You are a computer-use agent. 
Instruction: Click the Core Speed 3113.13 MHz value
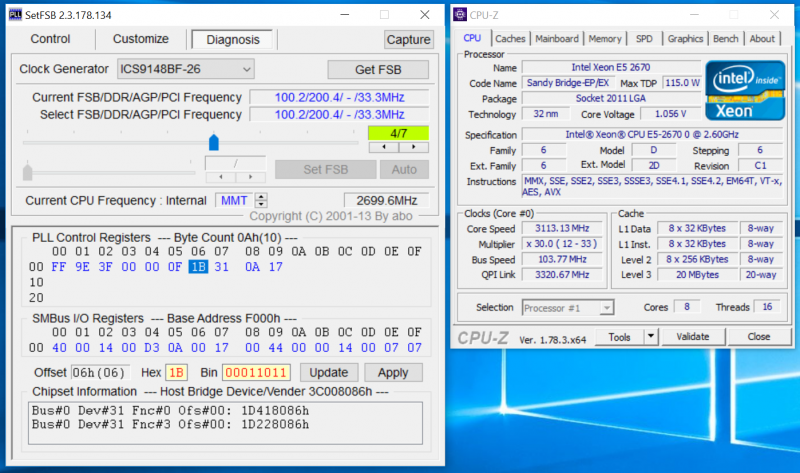(562, 228)
